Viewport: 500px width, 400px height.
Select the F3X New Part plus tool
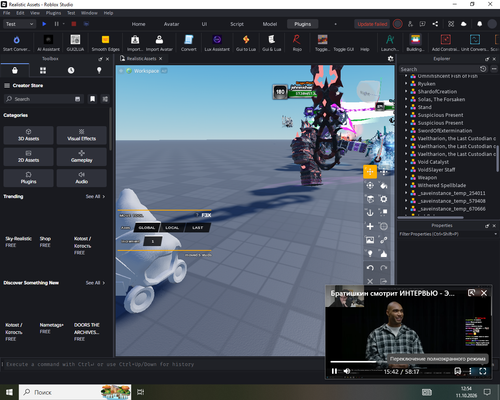tap(370, 227)
